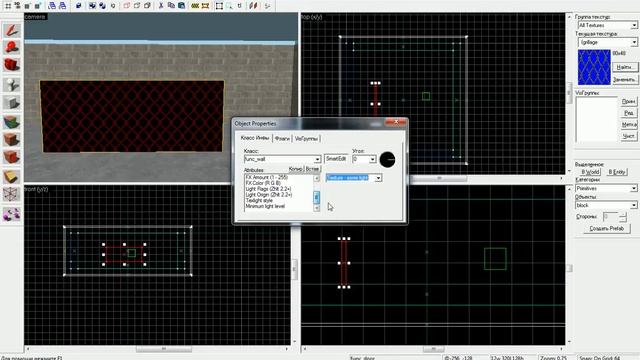Click the paste toolbar icon
The image size is (640, 360).
[182, 6]
